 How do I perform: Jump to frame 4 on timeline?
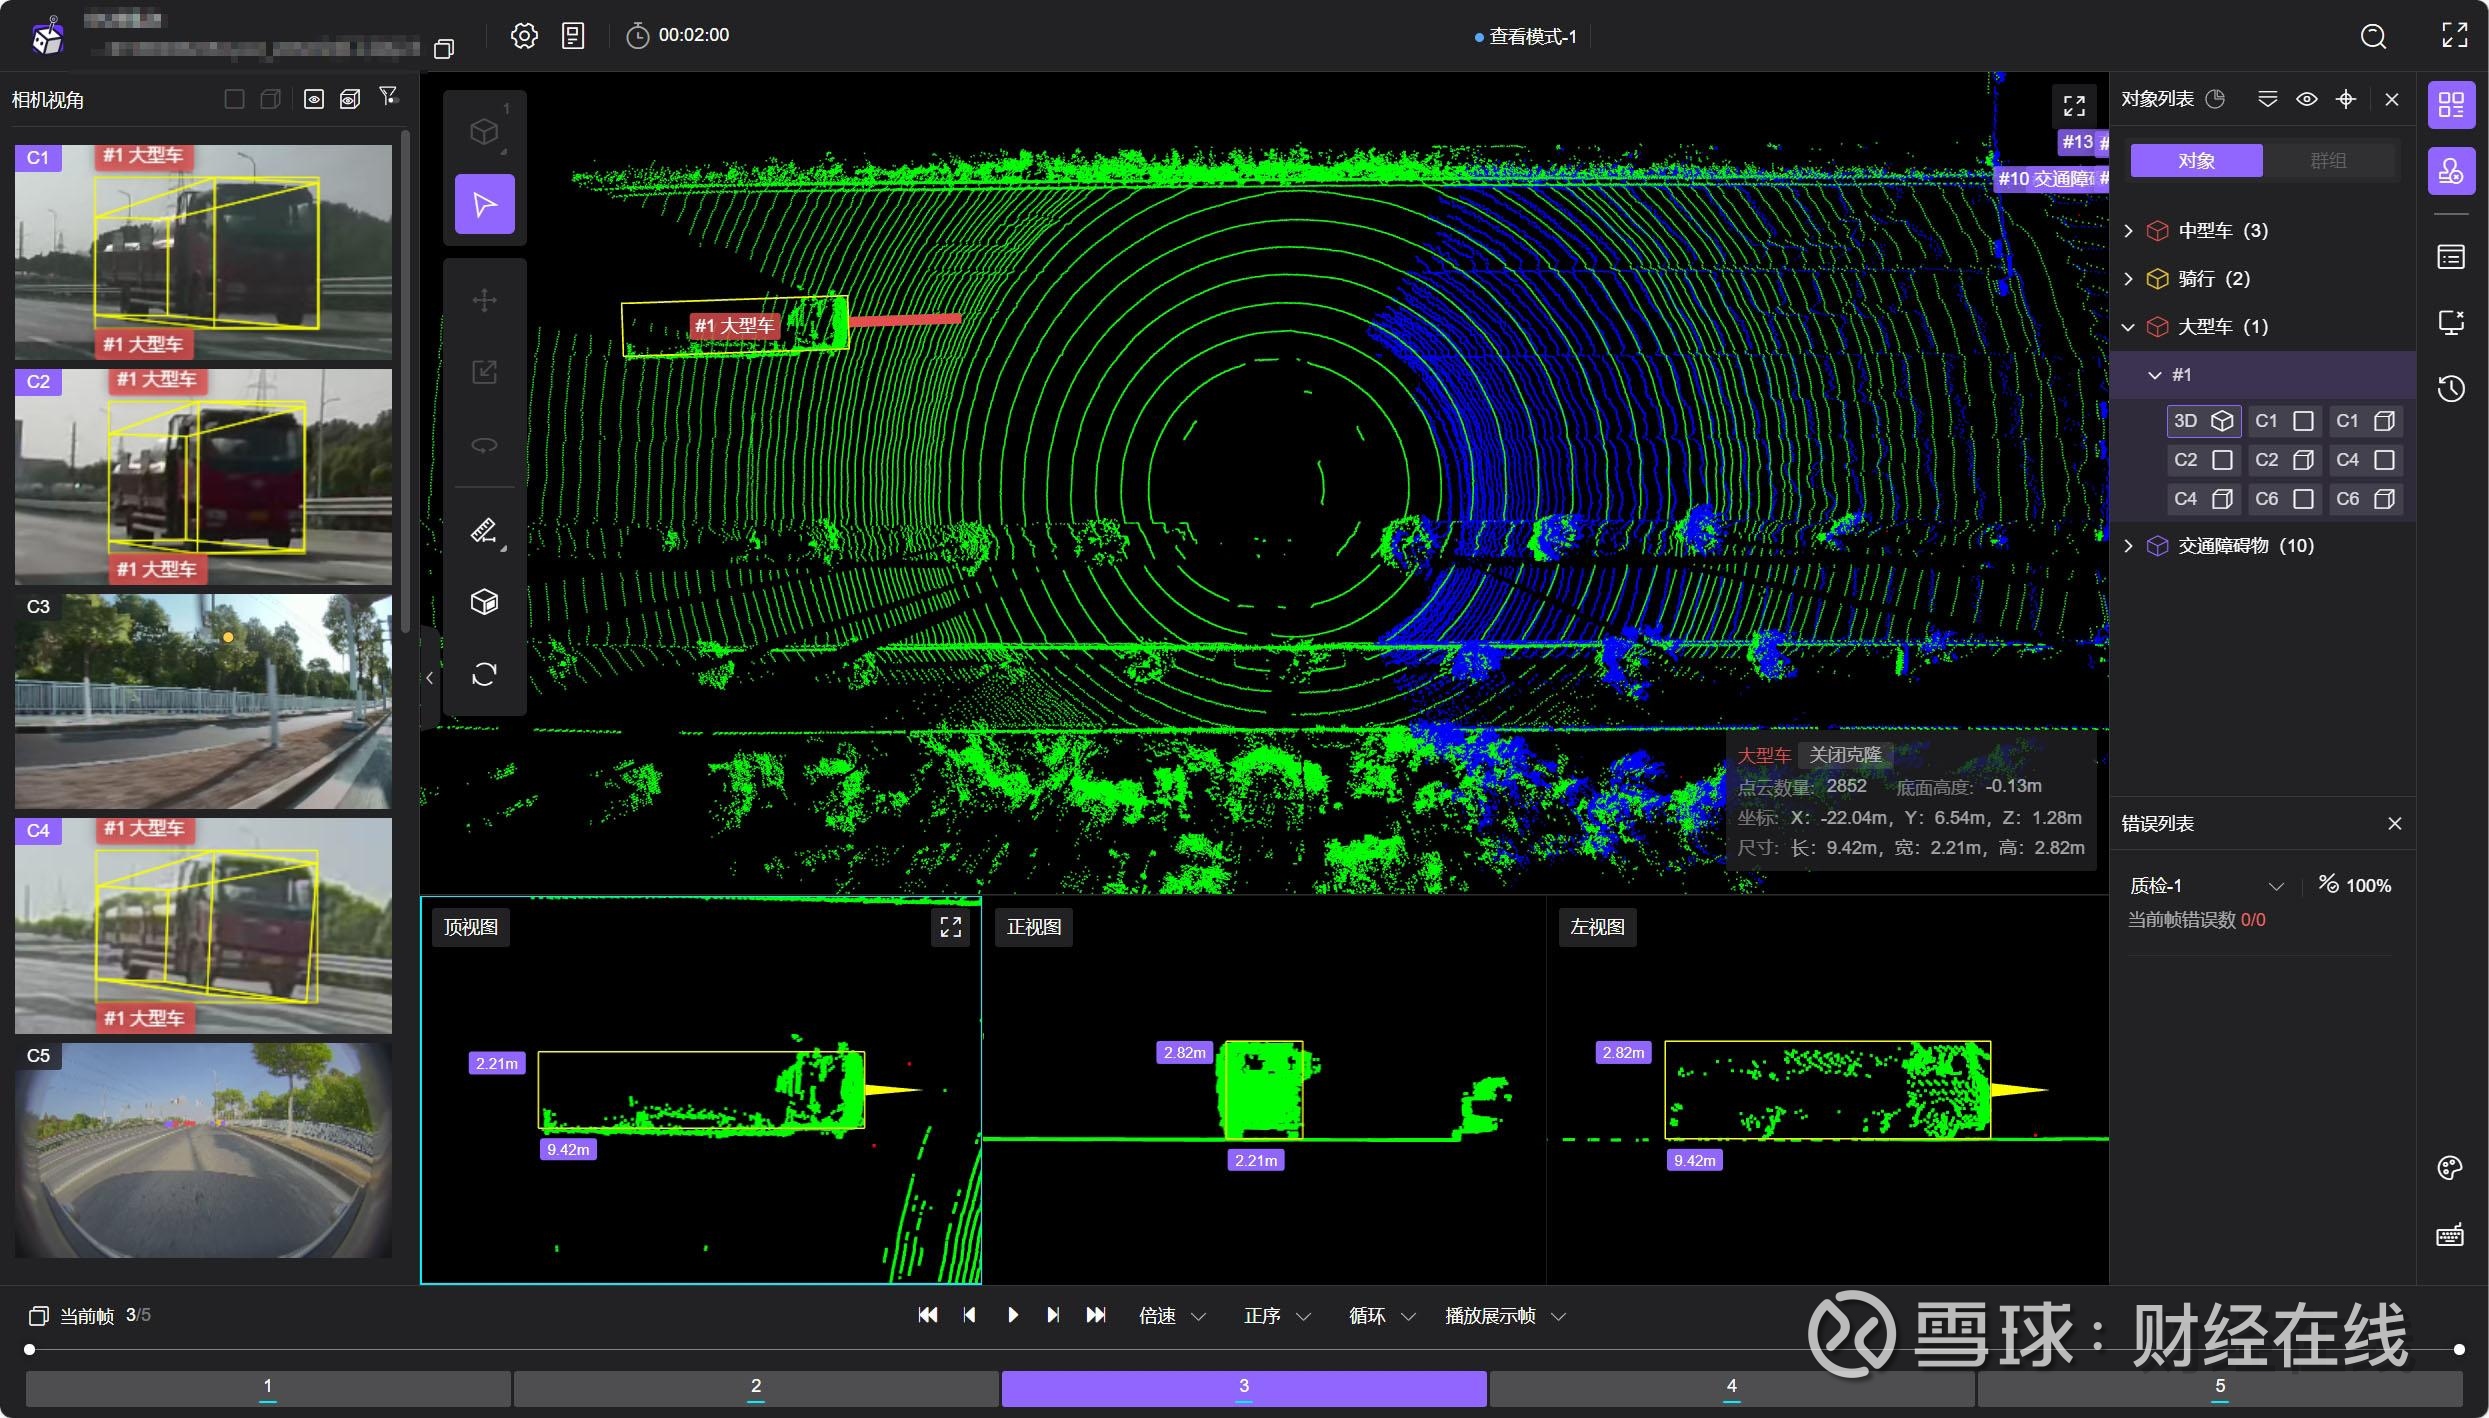pyautogui.click(x=1731, y=1387)
